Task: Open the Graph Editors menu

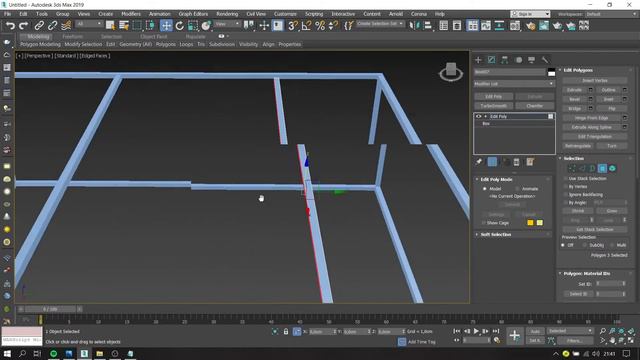Action: [193, 14]
